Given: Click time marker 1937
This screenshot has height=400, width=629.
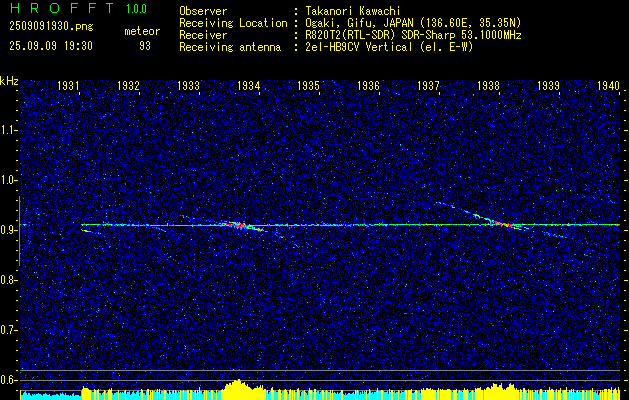Looking at the screenshot, I should click(x=428, y=85).
